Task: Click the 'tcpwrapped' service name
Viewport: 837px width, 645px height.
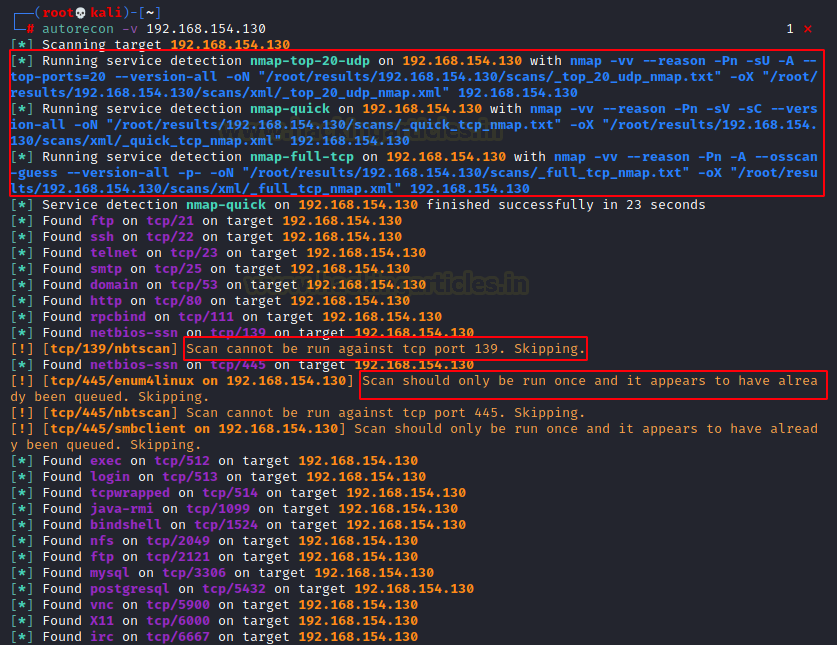Action: (130, 493)
